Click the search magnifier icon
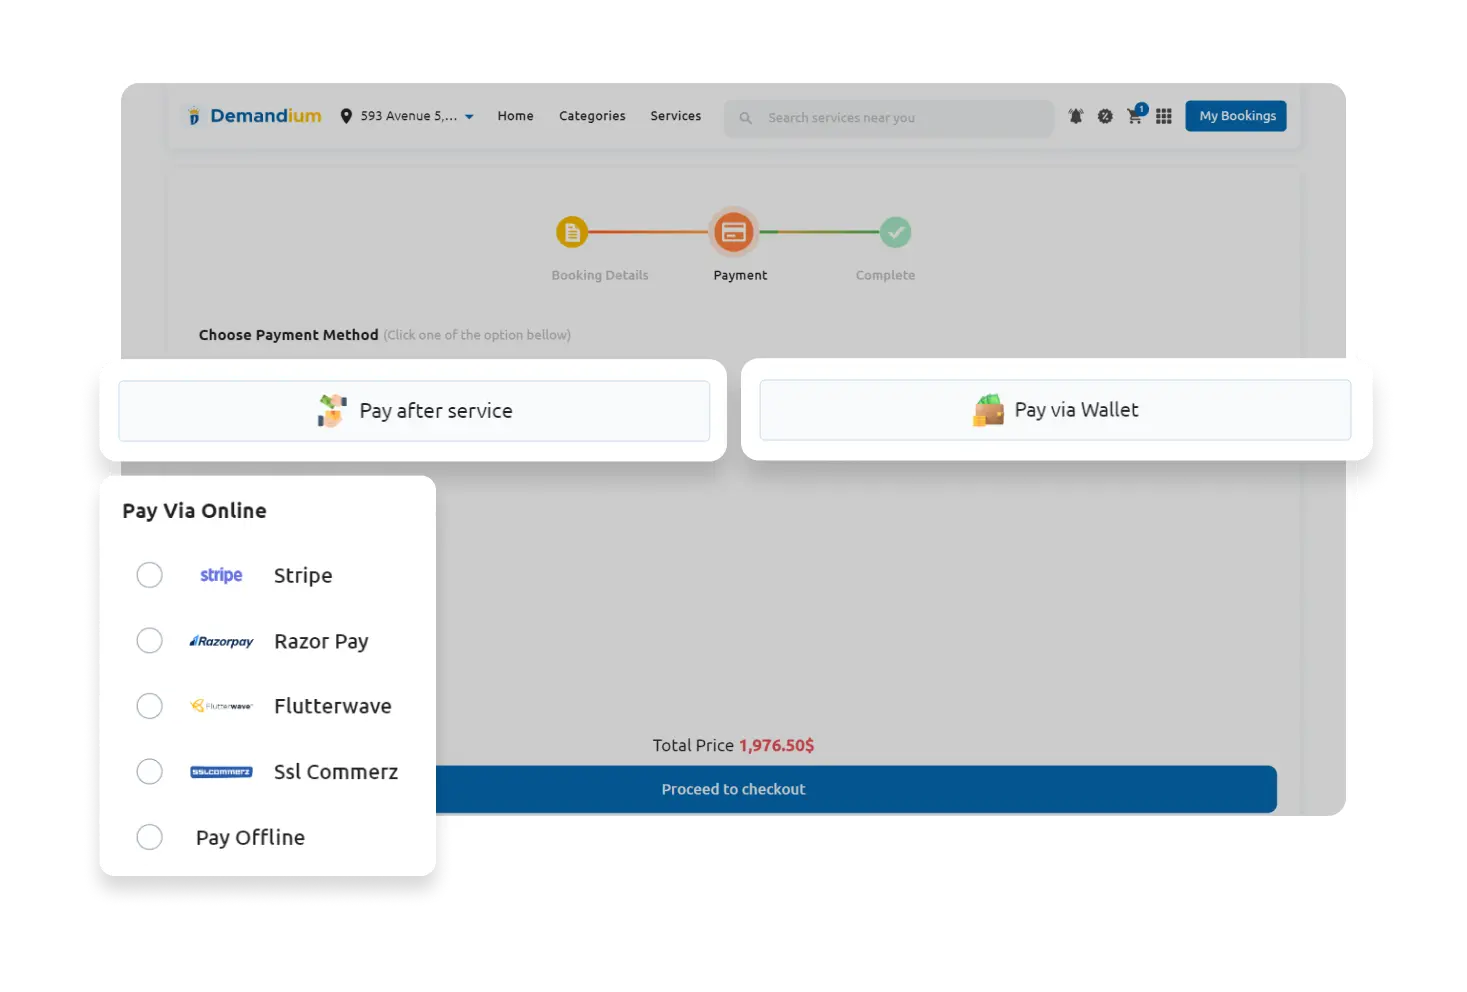 pyautogui.click(x=745, y=118)
